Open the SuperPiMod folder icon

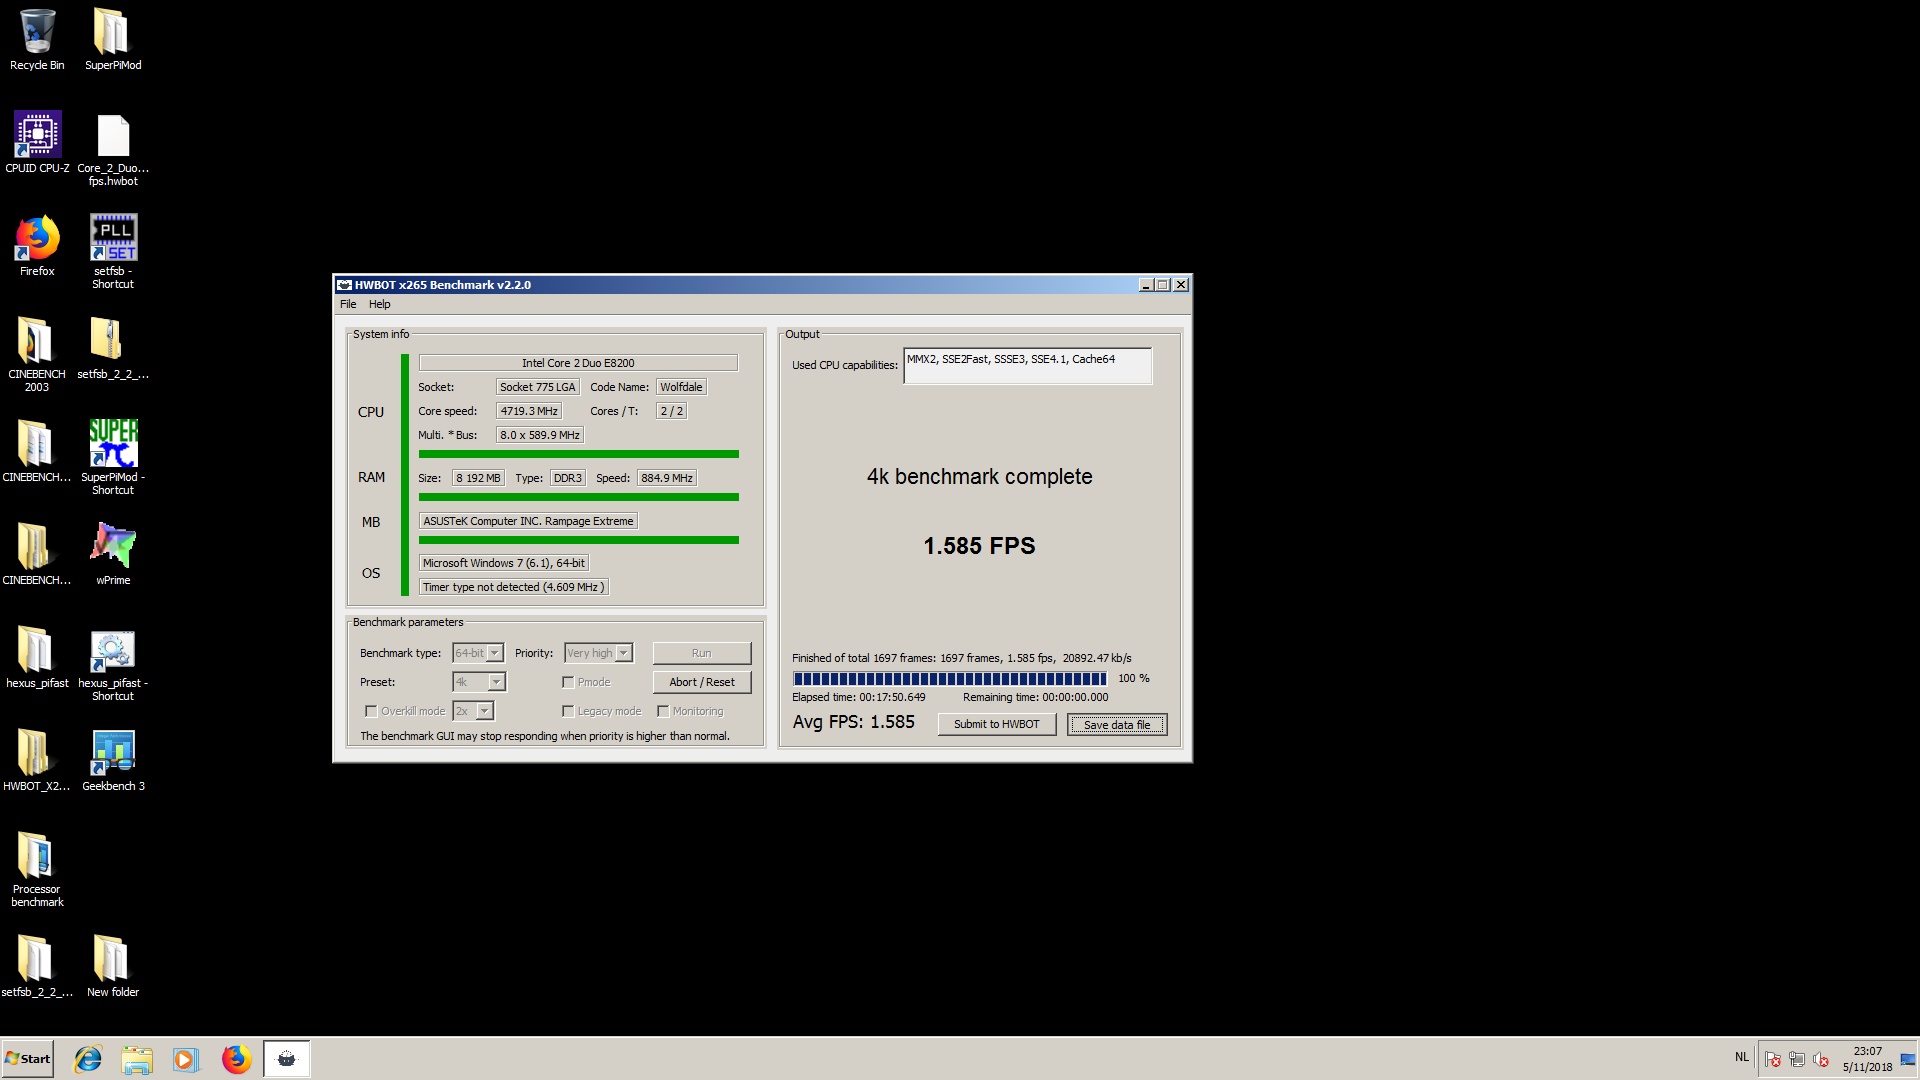(x=113, y=40)
